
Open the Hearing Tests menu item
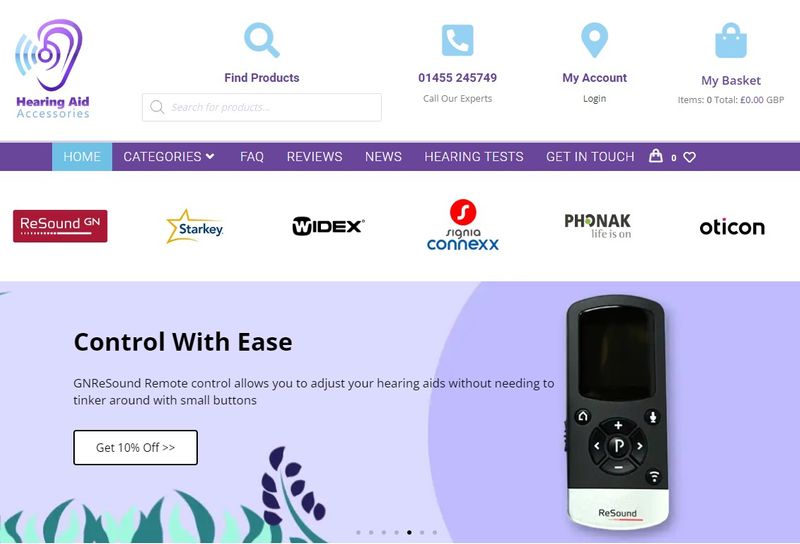pos(473,157)
